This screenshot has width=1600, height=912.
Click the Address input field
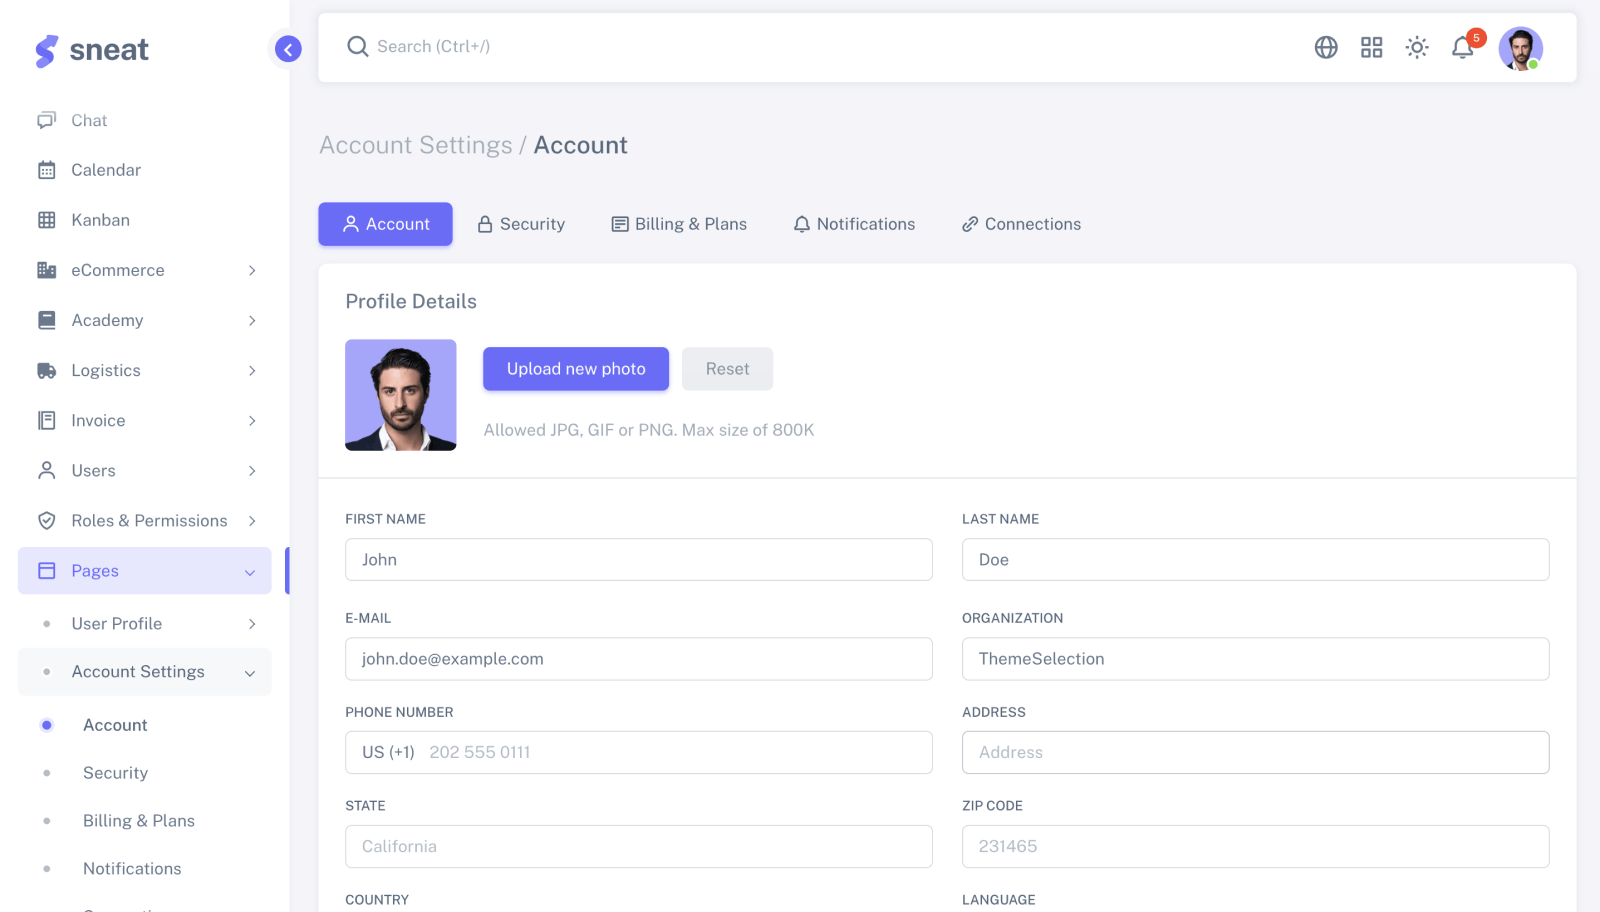click(1255, 752)
